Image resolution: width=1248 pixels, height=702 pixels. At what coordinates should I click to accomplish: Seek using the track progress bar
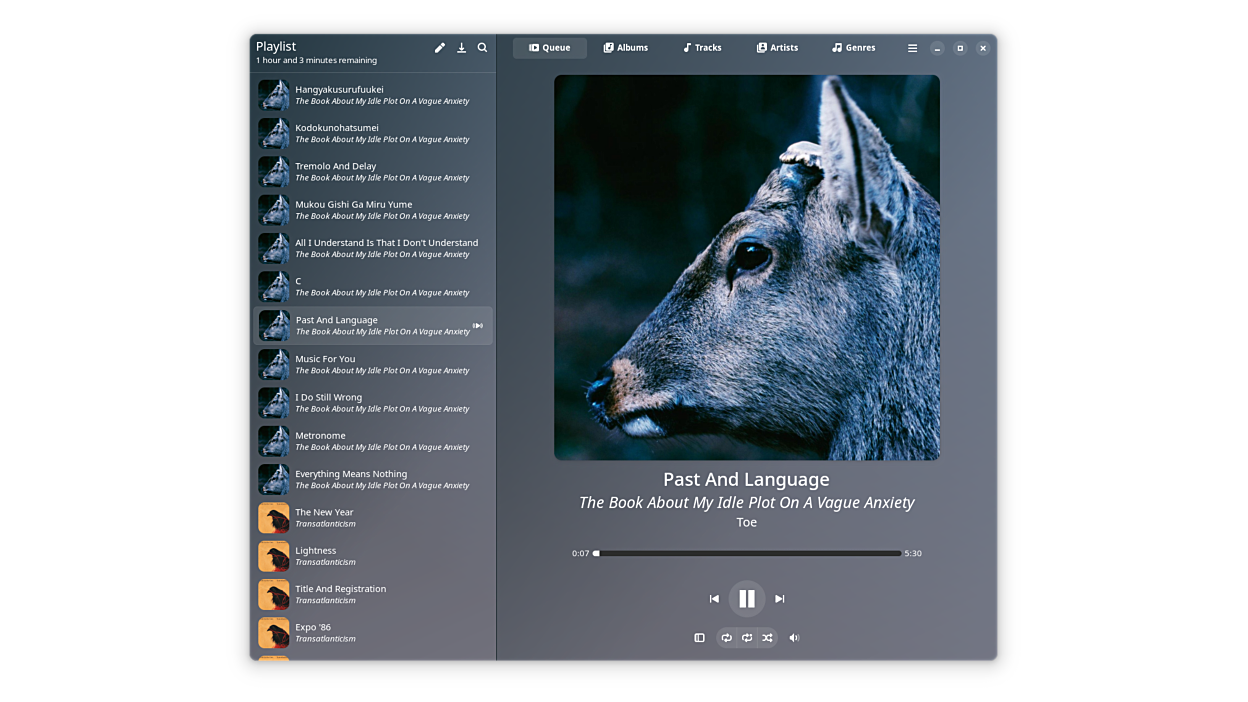pos(748,553)
